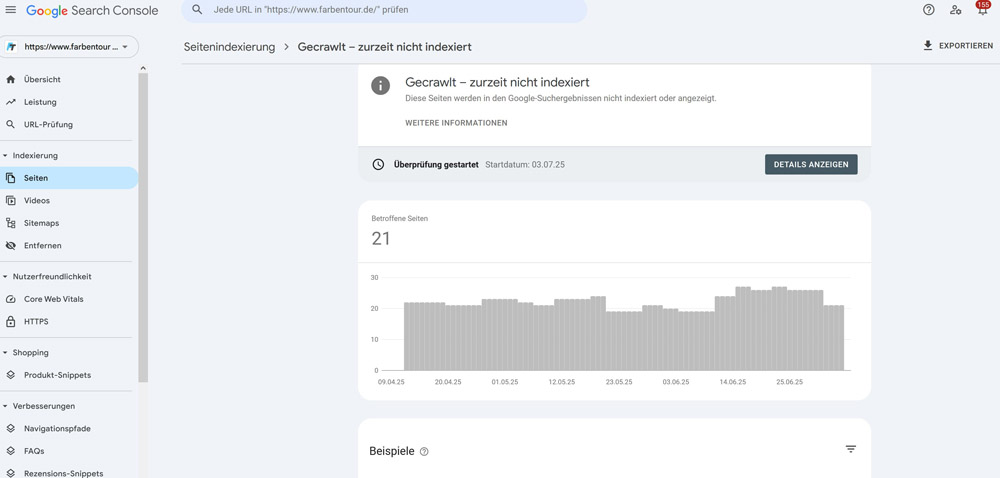The image size is (1000, 478).
Task: Click the Seiten pages icon
Action: (x=10, y=178)
